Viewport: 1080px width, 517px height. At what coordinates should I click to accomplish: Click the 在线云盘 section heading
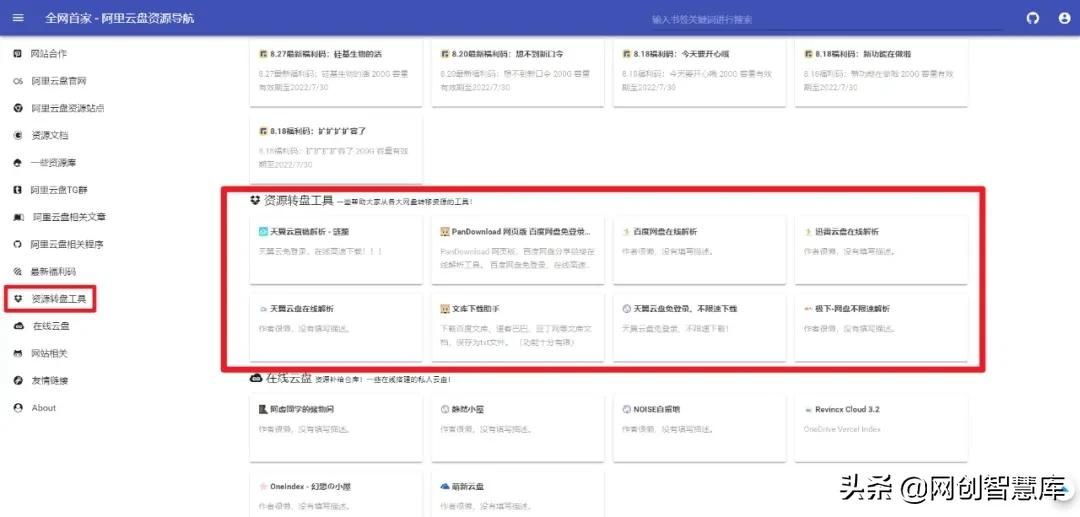point(289,378)
